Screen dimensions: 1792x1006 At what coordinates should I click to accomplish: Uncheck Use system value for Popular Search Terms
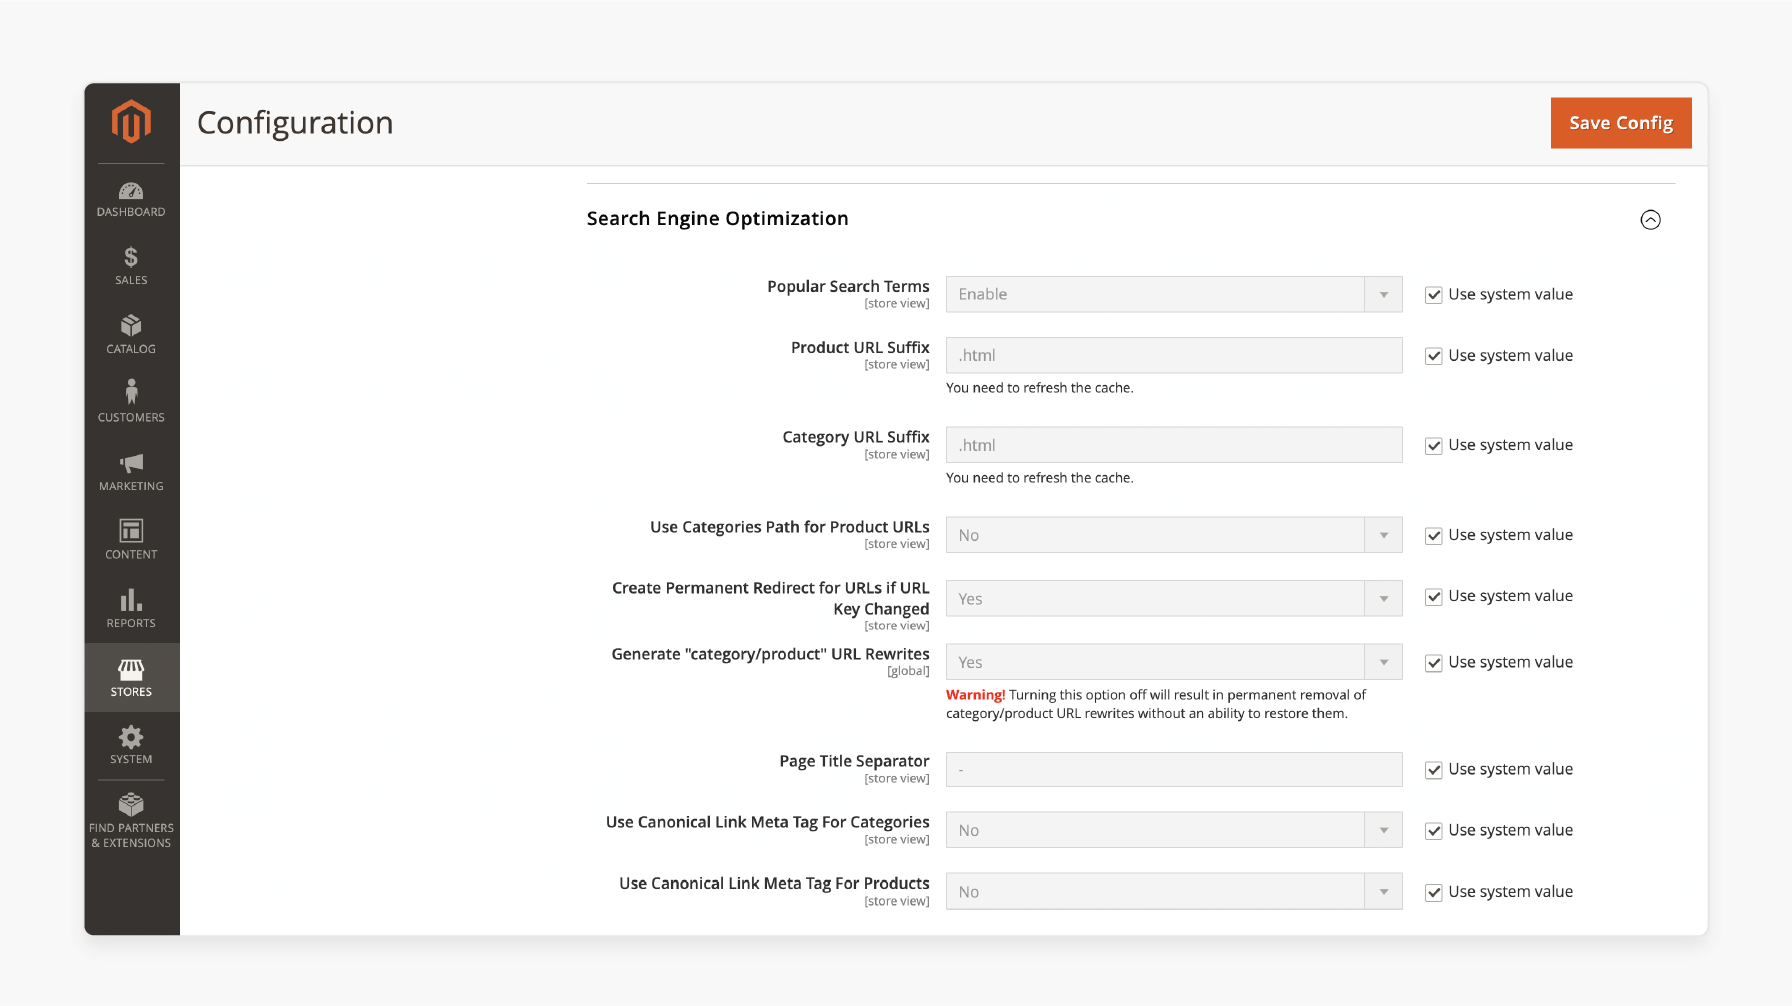(x=1433, y=295)
